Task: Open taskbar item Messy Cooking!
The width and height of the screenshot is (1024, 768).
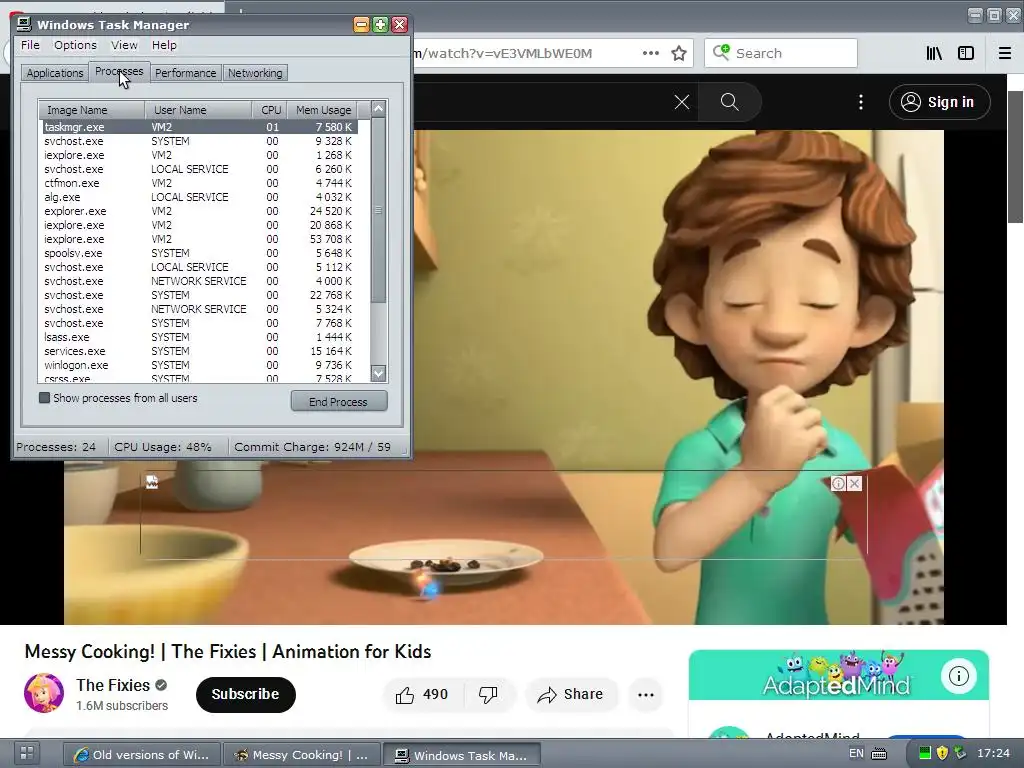Action: [x=301, y=754]
